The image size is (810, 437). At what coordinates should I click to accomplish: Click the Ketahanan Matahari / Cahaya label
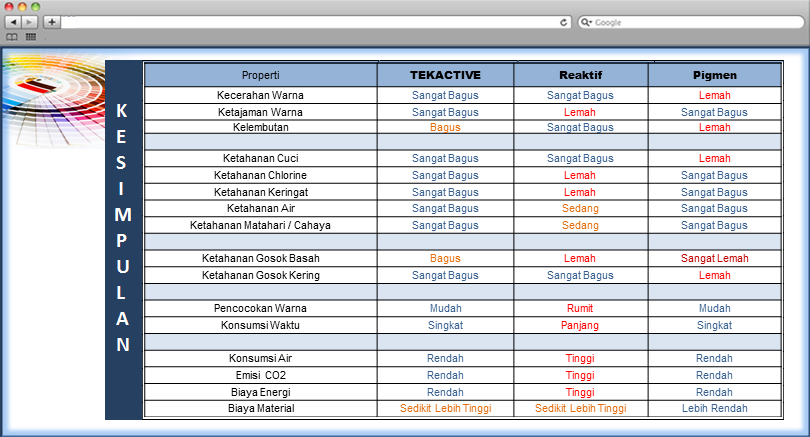[260, 225]
